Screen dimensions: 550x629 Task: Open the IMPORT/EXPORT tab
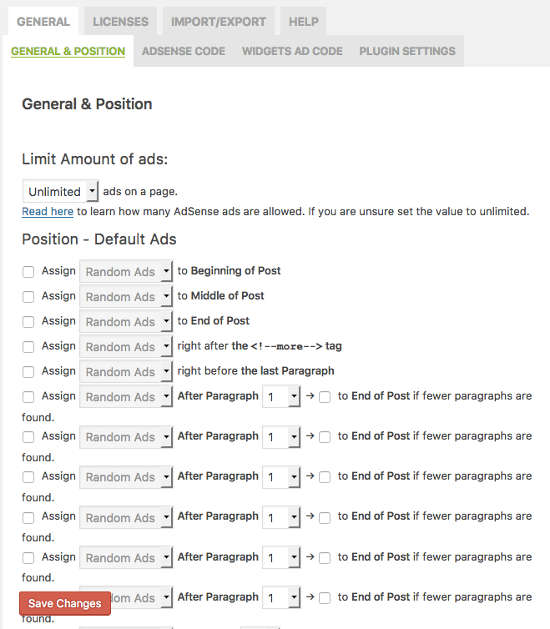(218, 21)
